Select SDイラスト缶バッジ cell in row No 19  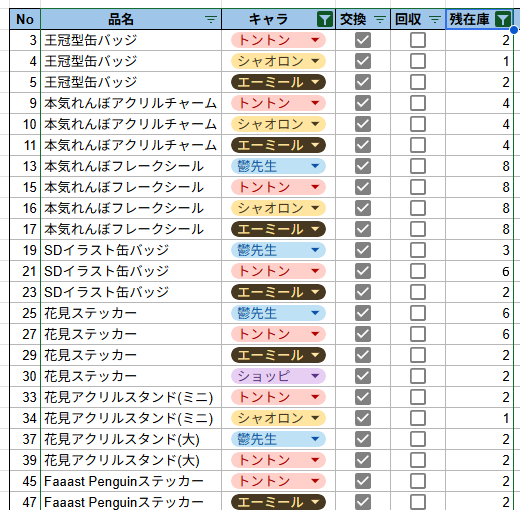point(131,250)
